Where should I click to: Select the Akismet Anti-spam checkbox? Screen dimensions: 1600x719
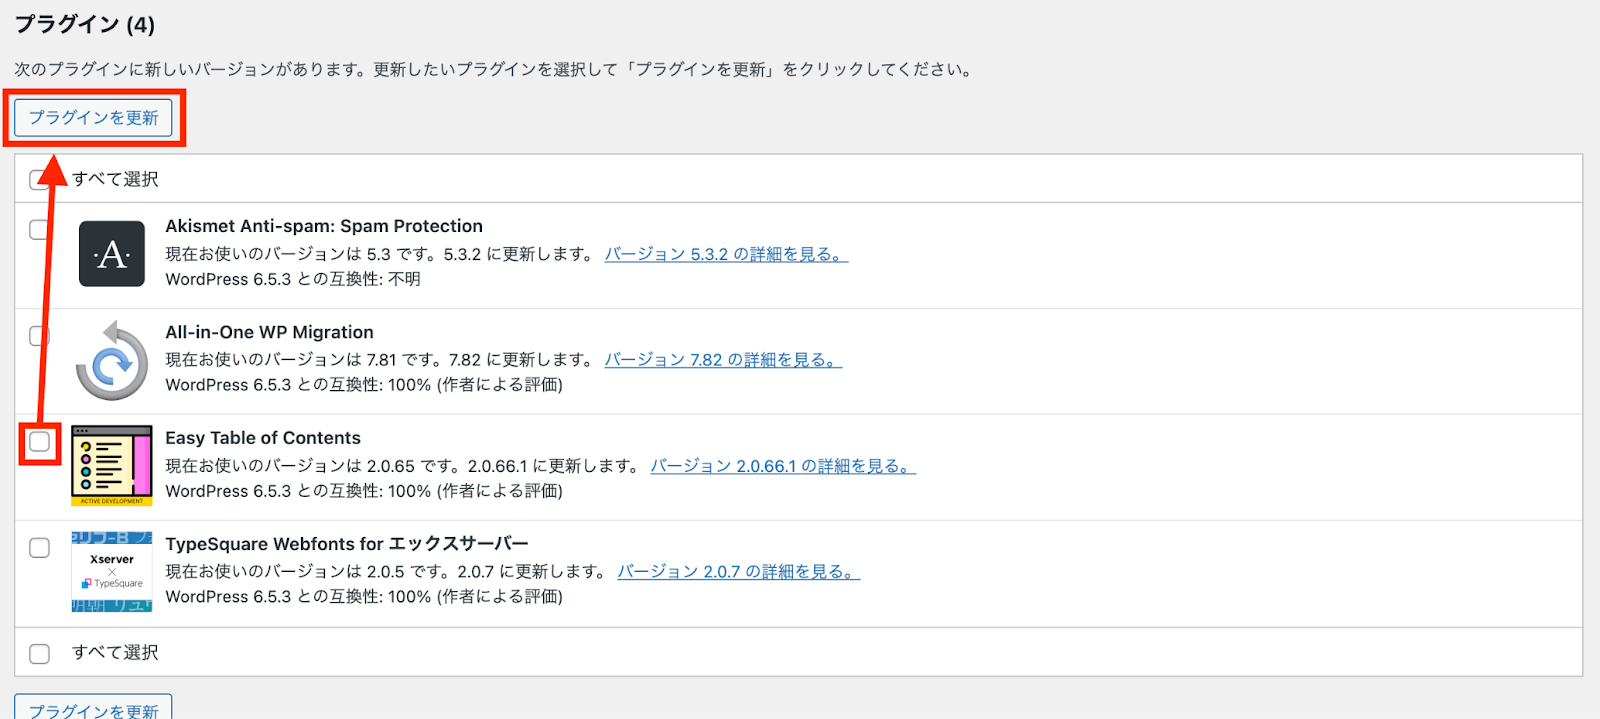(x=39, y=230)
